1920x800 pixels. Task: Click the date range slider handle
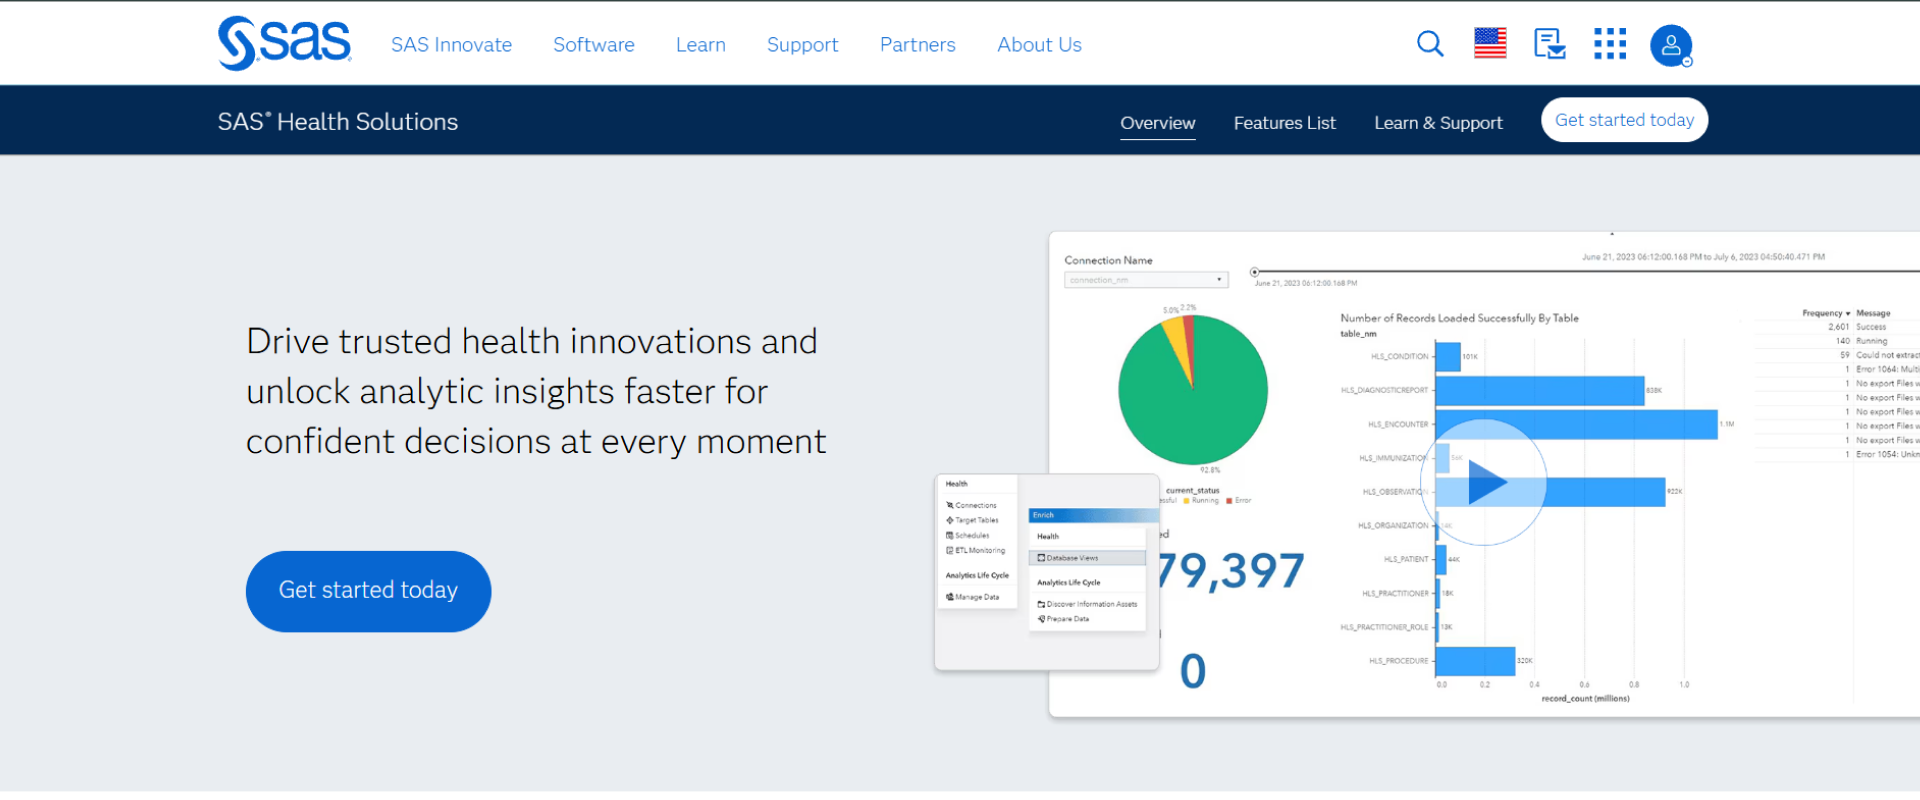click(x=1254, y=272)
